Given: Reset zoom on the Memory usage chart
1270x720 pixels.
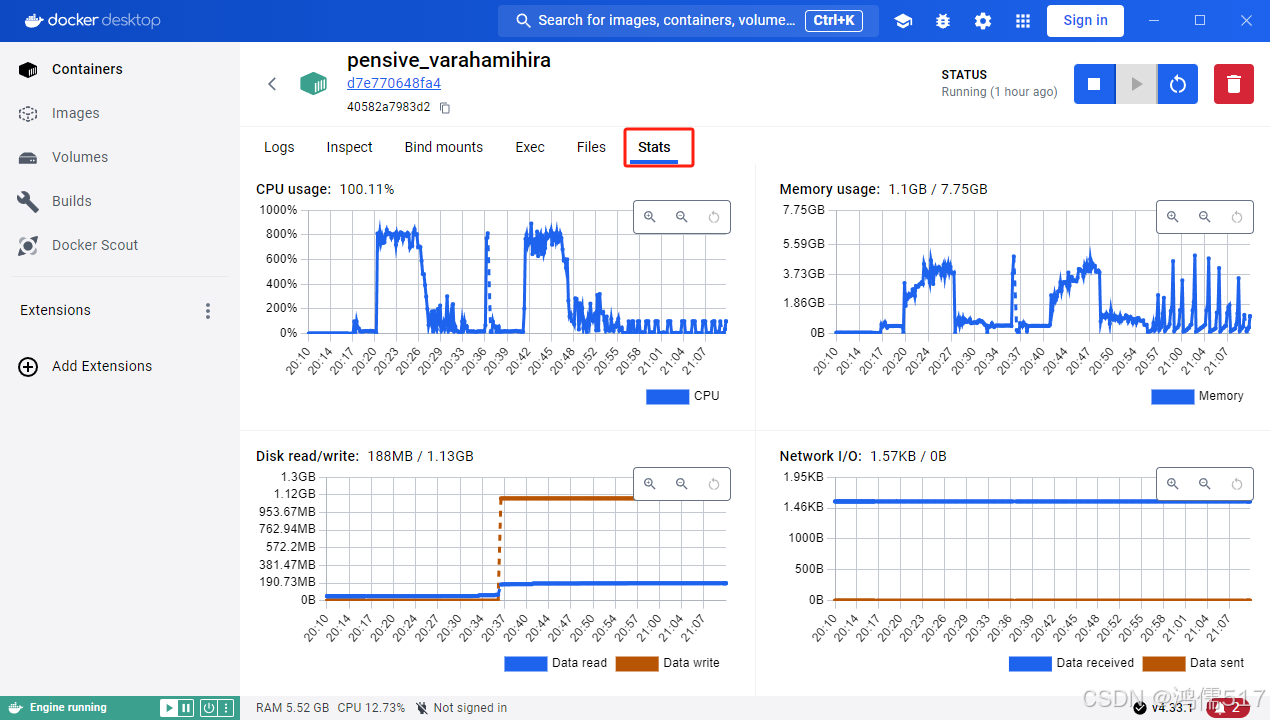Looking at the screenshot, I should coord(1237,217).
